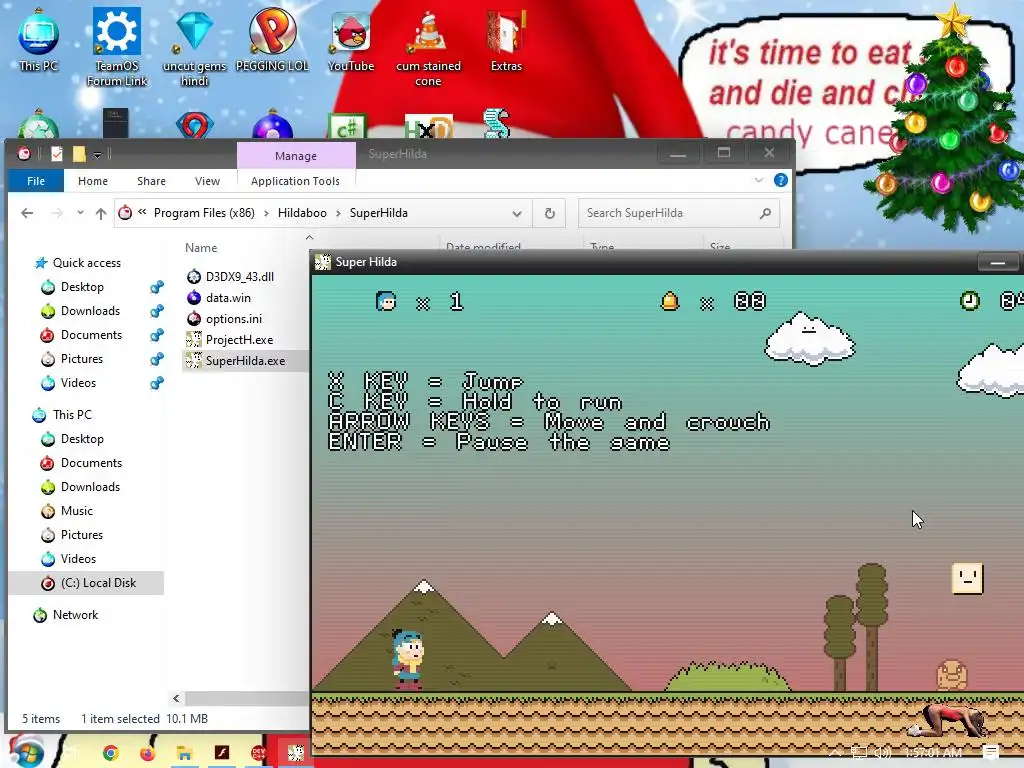Image resolution: width=1024 pixels, height=768 pixels.
Task: Click the properties checkmark quick access icon
Action: point(57,153)
